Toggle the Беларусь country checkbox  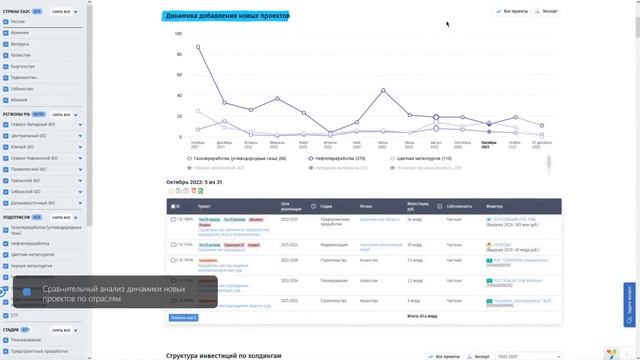click(x=6, y=44)
